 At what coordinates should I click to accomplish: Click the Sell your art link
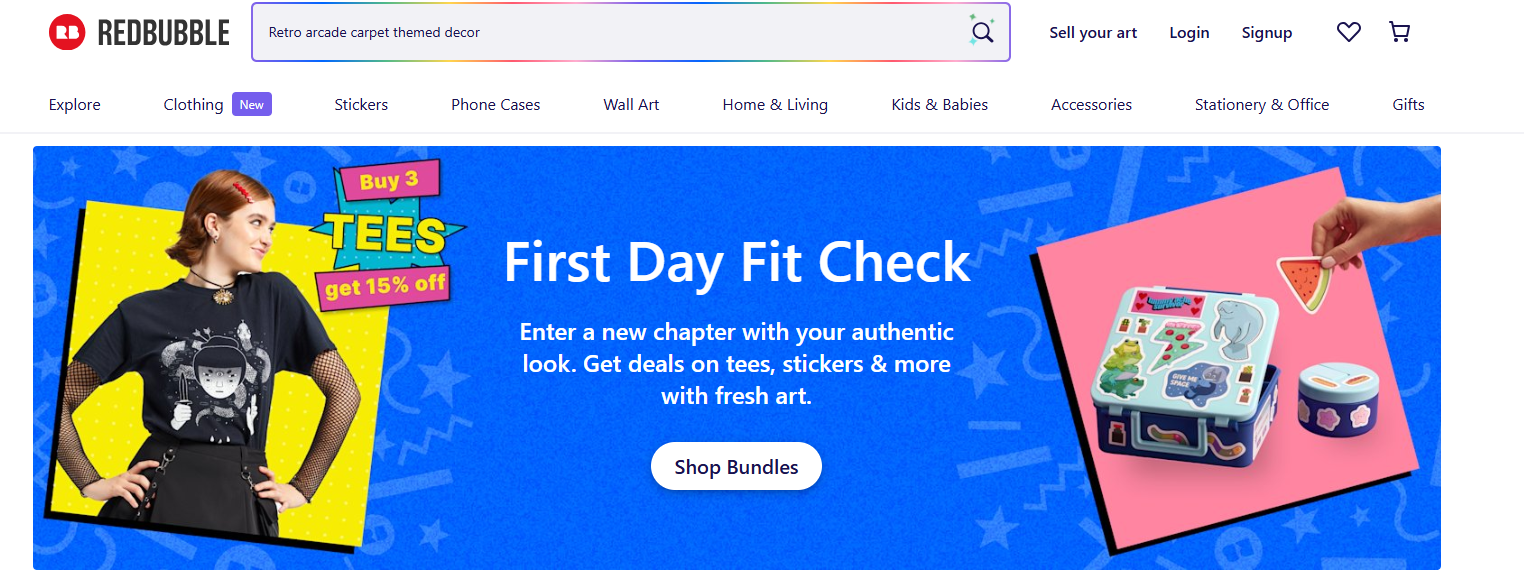[x=1093, y=33]
